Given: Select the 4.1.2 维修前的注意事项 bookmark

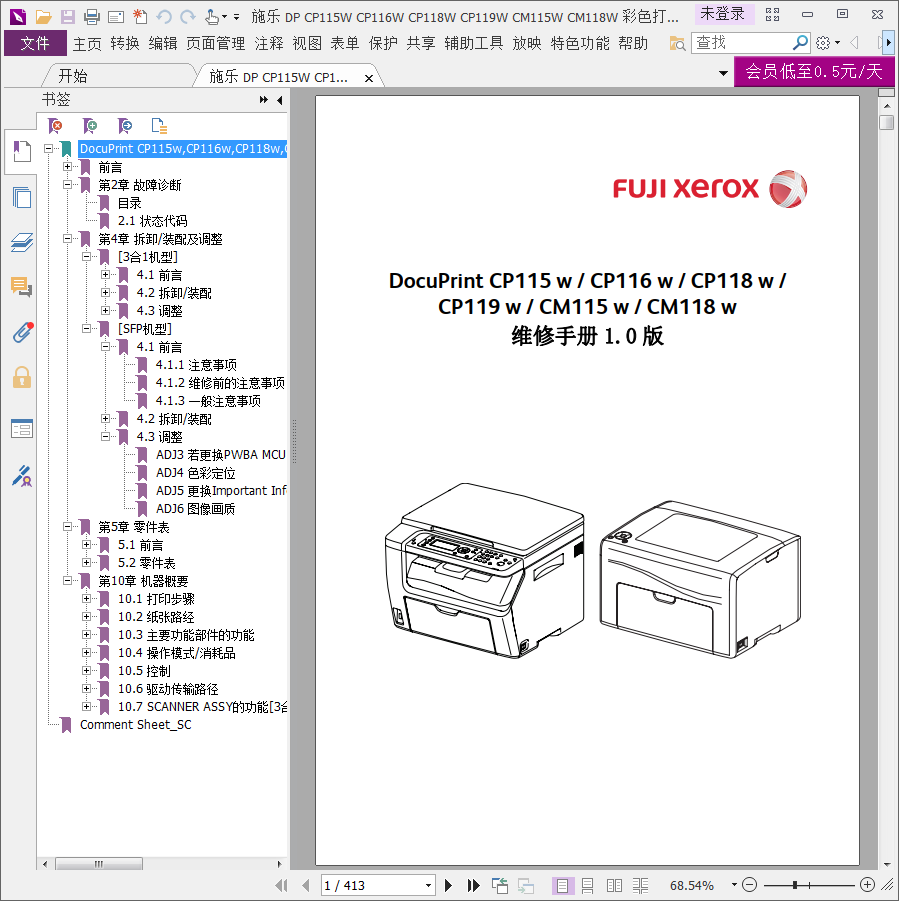Looking at the screenshot, I should (x=220, y=383).
